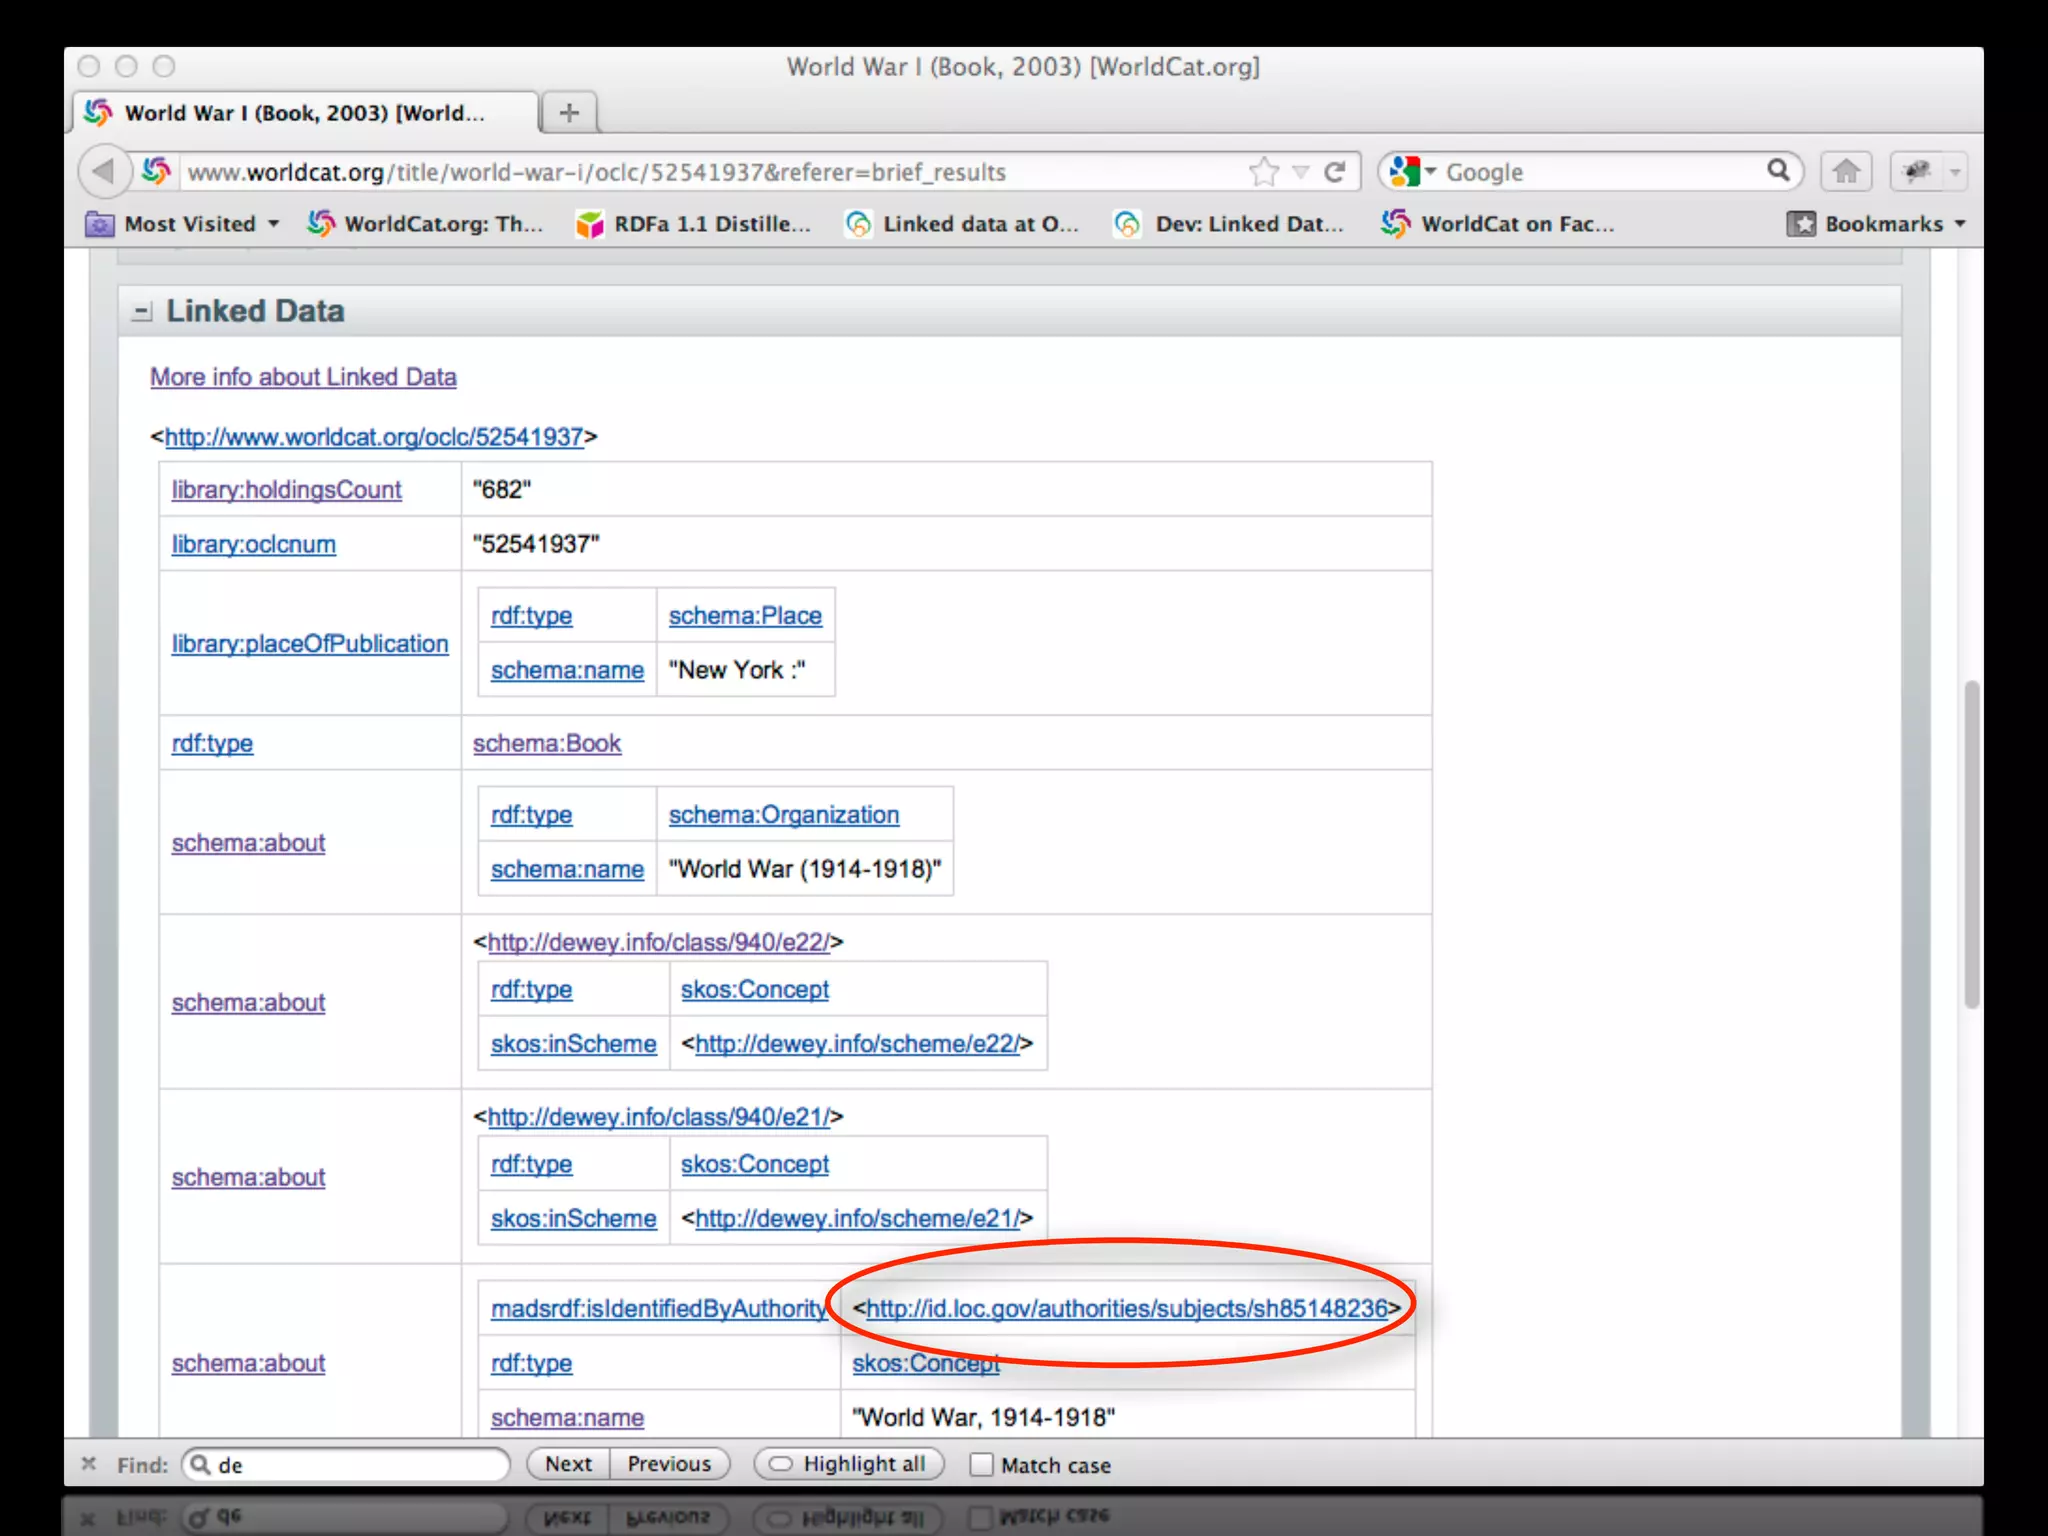Enable the Match case checkbox
Viewport: 2048px width, 1536px height.
pyautogui.click(x=982, y=1465)
